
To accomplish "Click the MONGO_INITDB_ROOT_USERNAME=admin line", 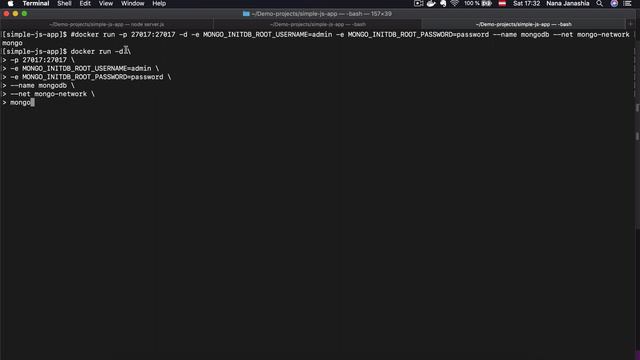I will click(x=80, y=69).
